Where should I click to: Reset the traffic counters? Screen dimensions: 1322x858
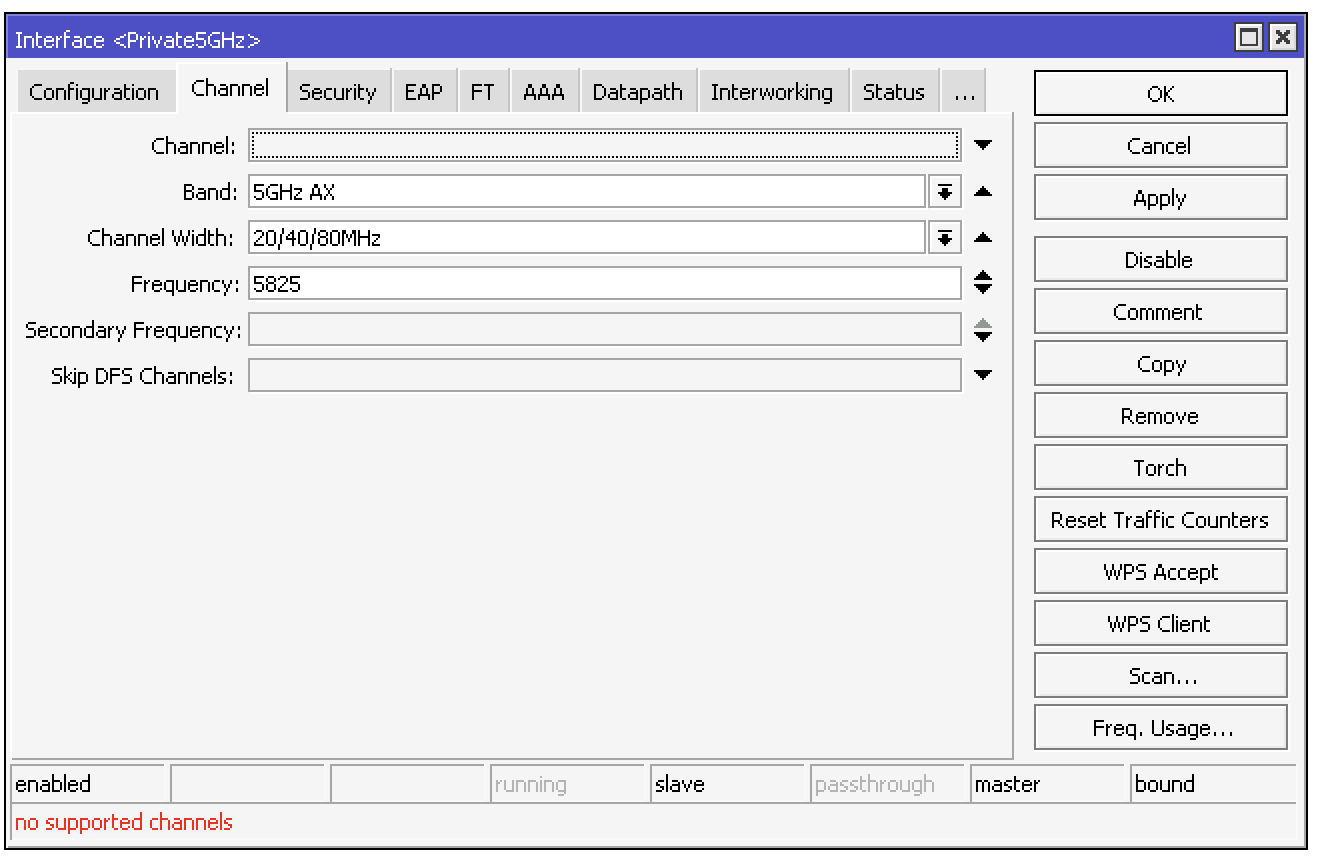point(1159,519)
